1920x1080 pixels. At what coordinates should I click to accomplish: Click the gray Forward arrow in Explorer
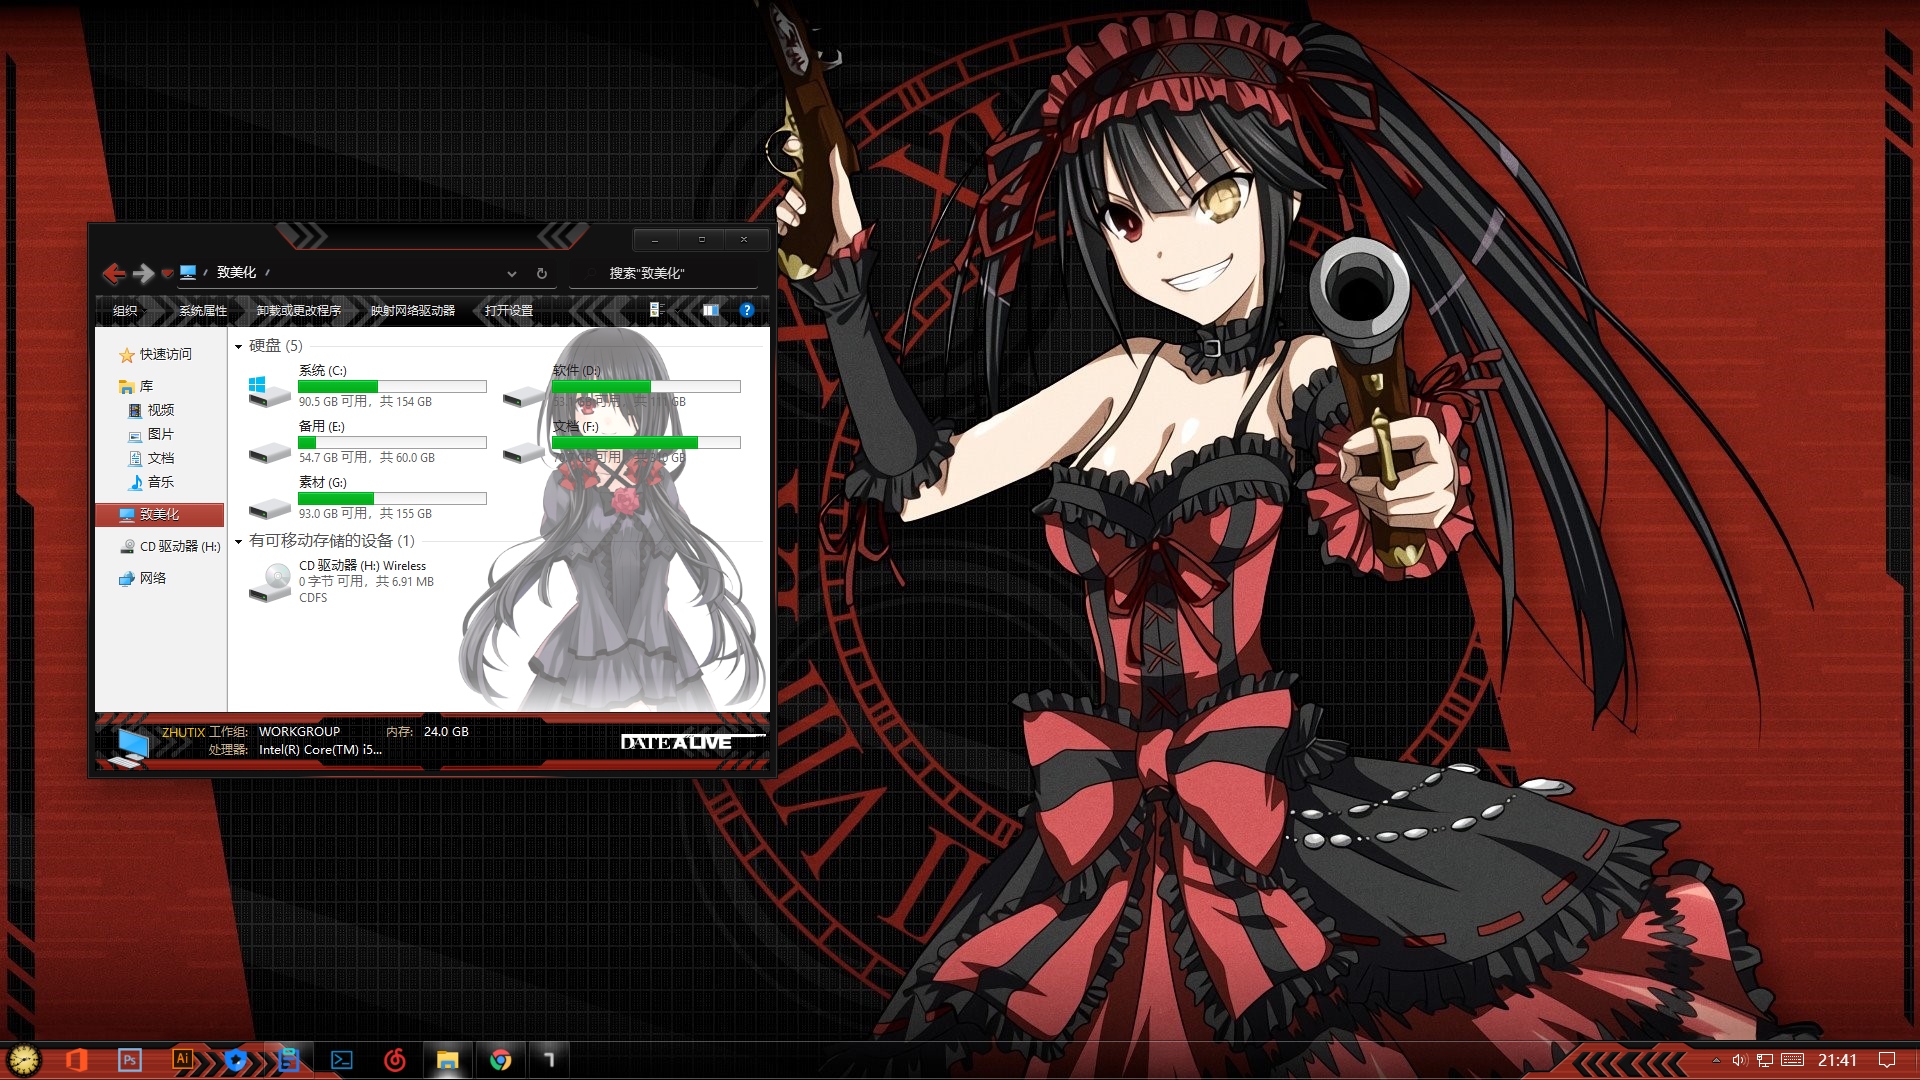coord(144,273)
